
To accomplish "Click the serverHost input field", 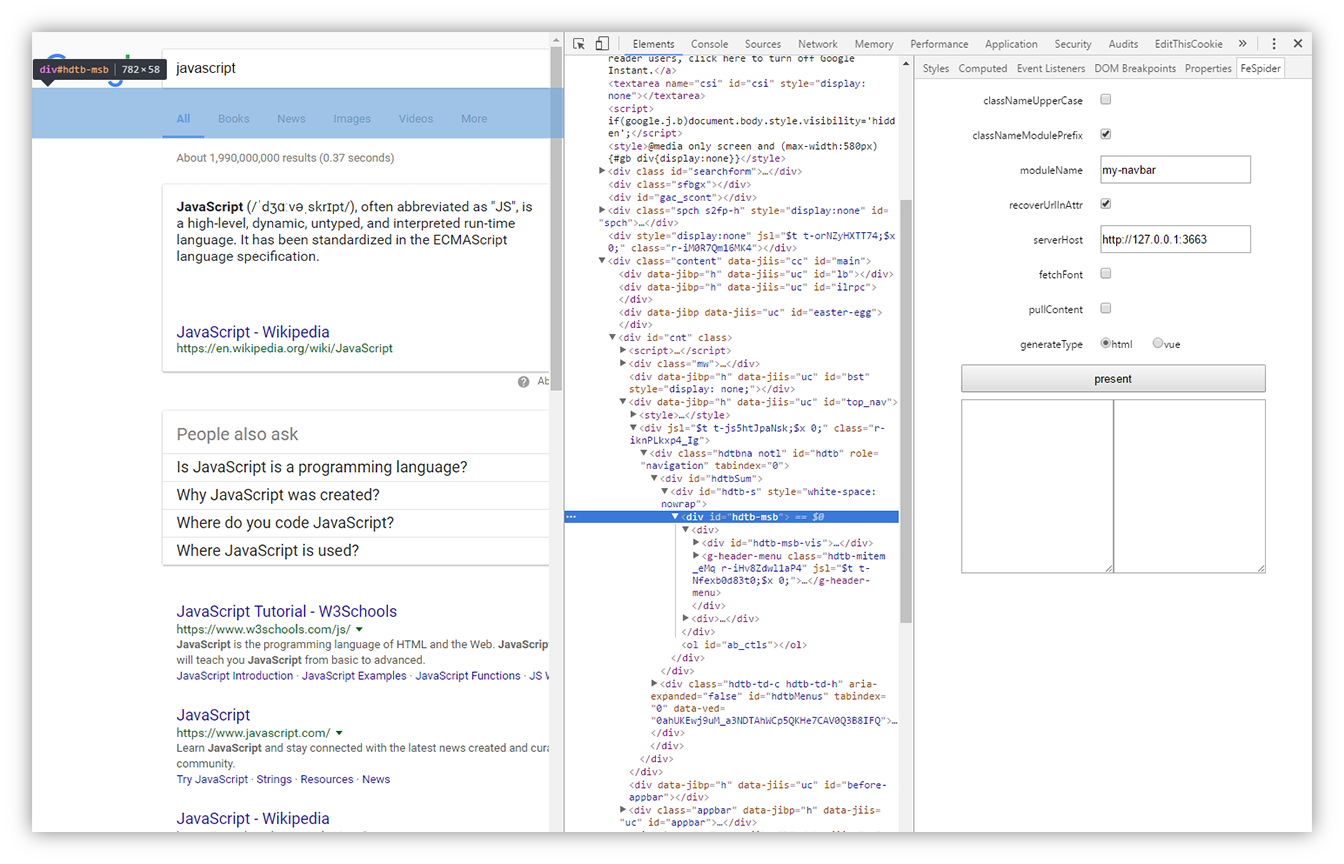I will coord(1175,240).
